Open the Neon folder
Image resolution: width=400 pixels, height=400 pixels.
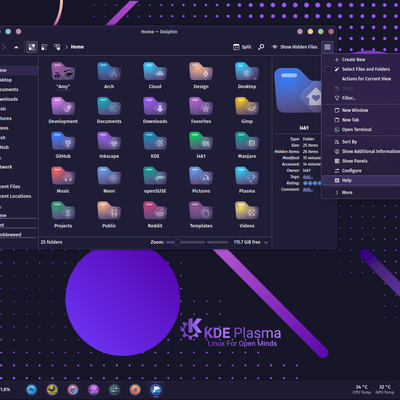[109, 180]
